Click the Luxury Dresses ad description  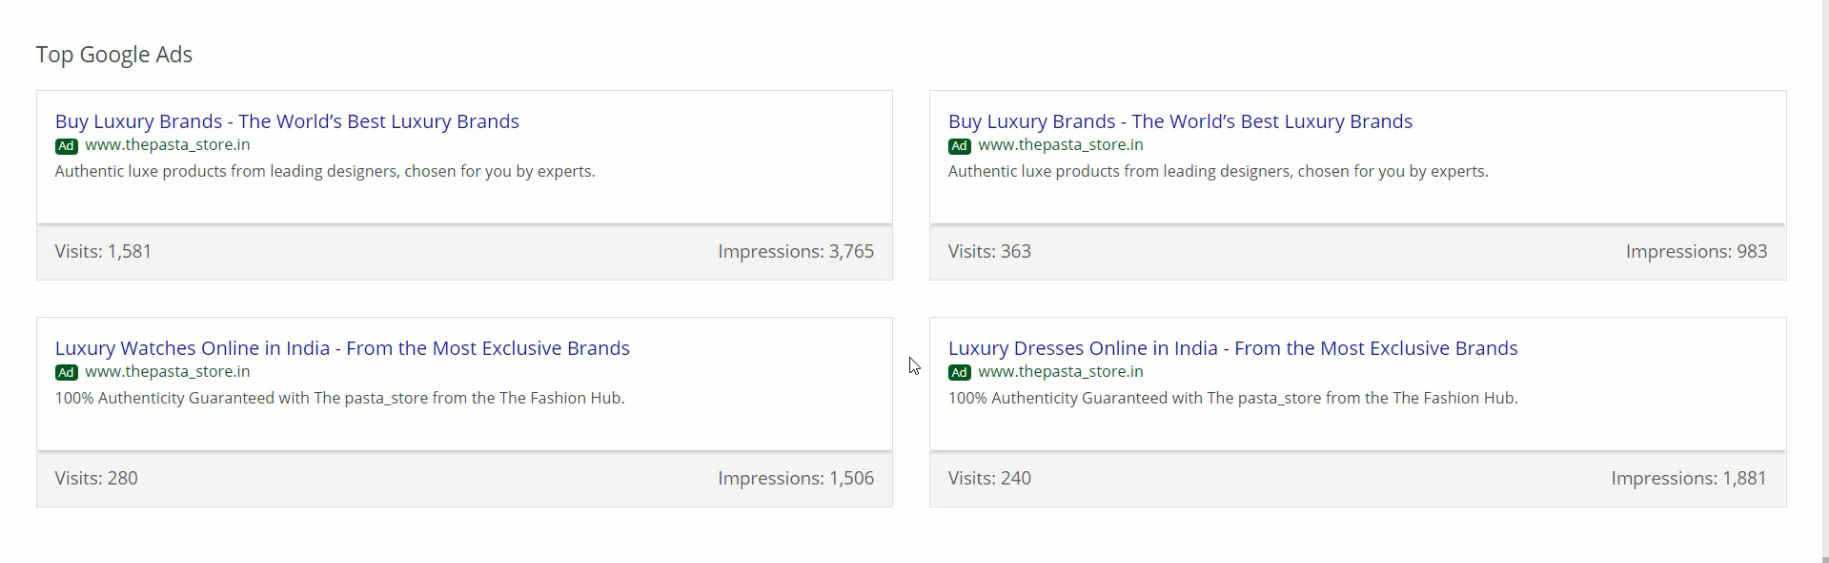click(x=1233, y=398)
